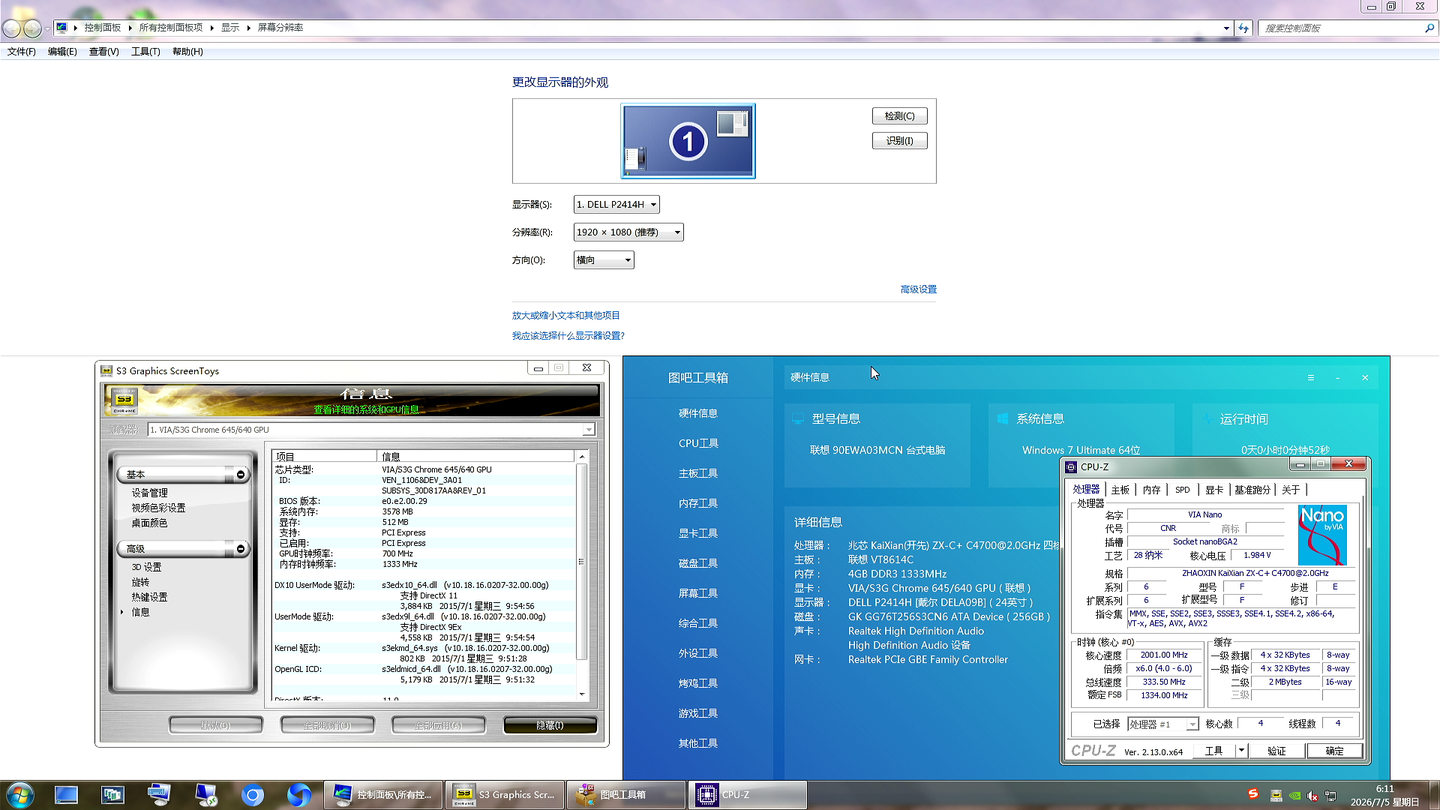Open the 编辑(E) menu

(63, 52)
